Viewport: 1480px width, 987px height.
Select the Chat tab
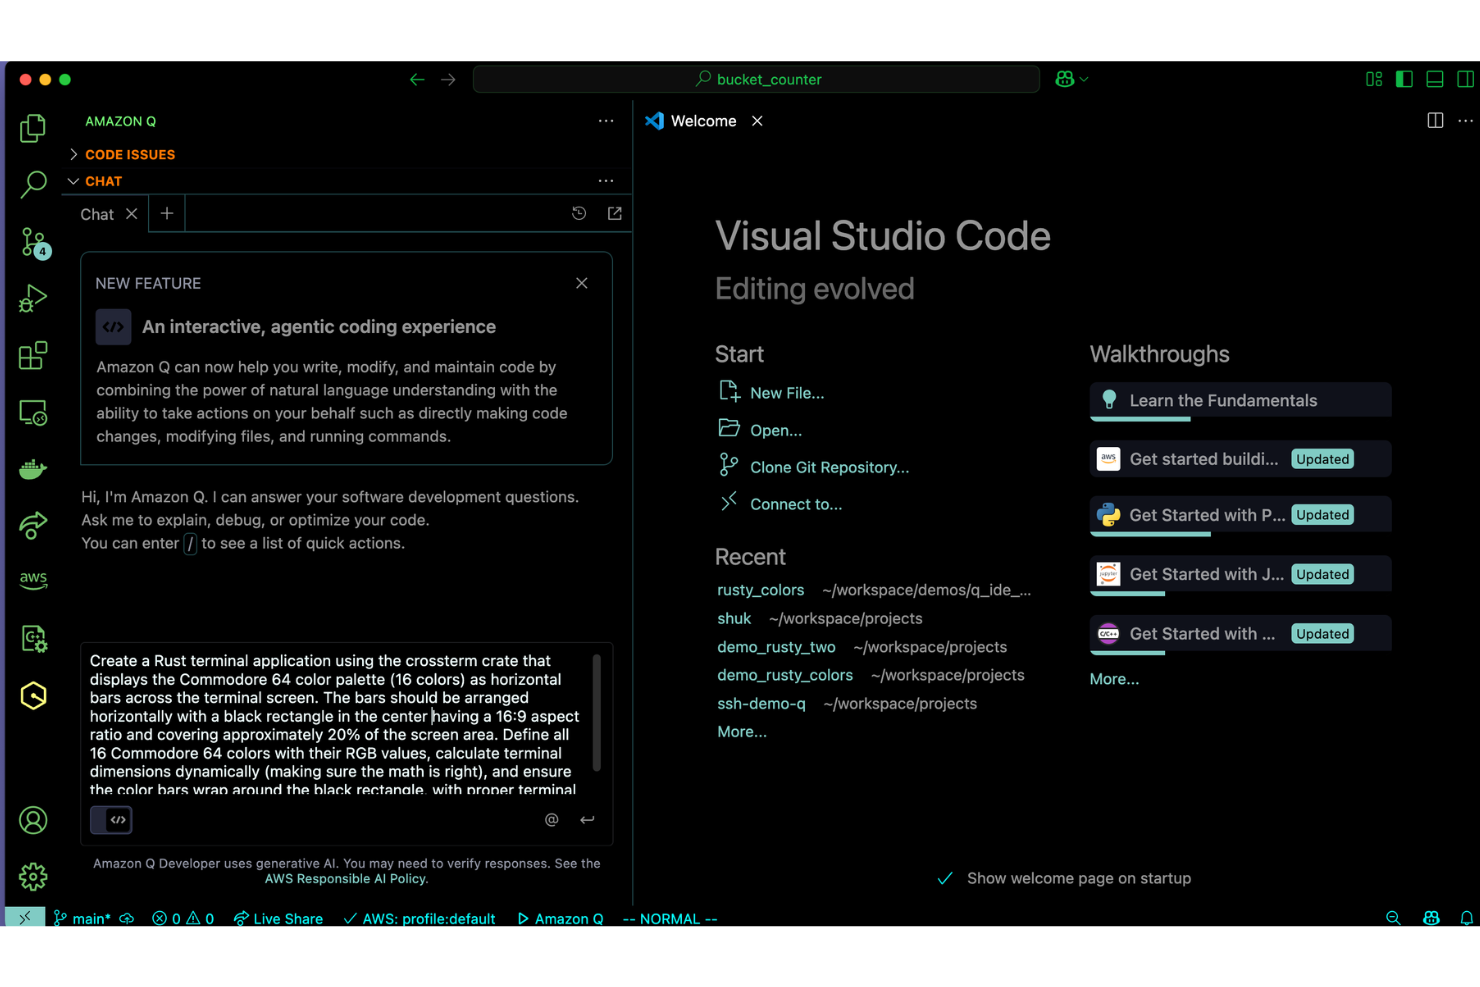(97, 214)
